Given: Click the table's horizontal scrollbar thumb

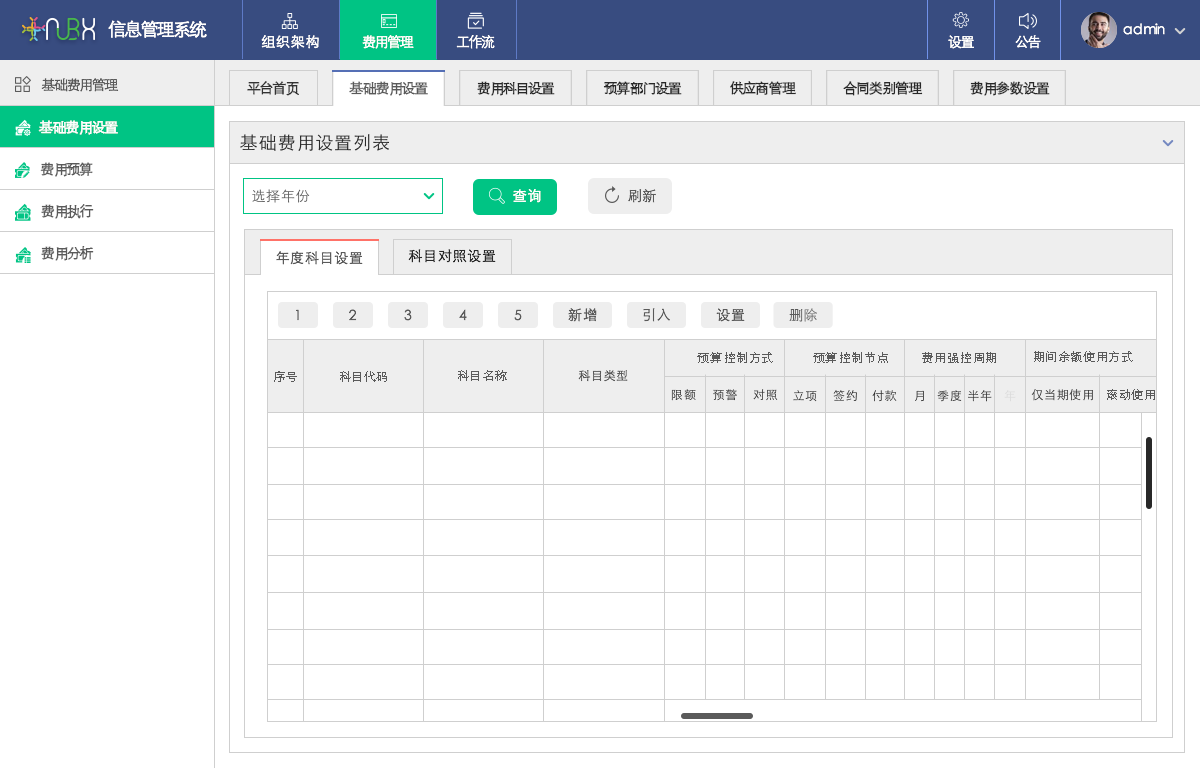Looking at the screenshot, I should pyautogui.click(x=717, y=716).
